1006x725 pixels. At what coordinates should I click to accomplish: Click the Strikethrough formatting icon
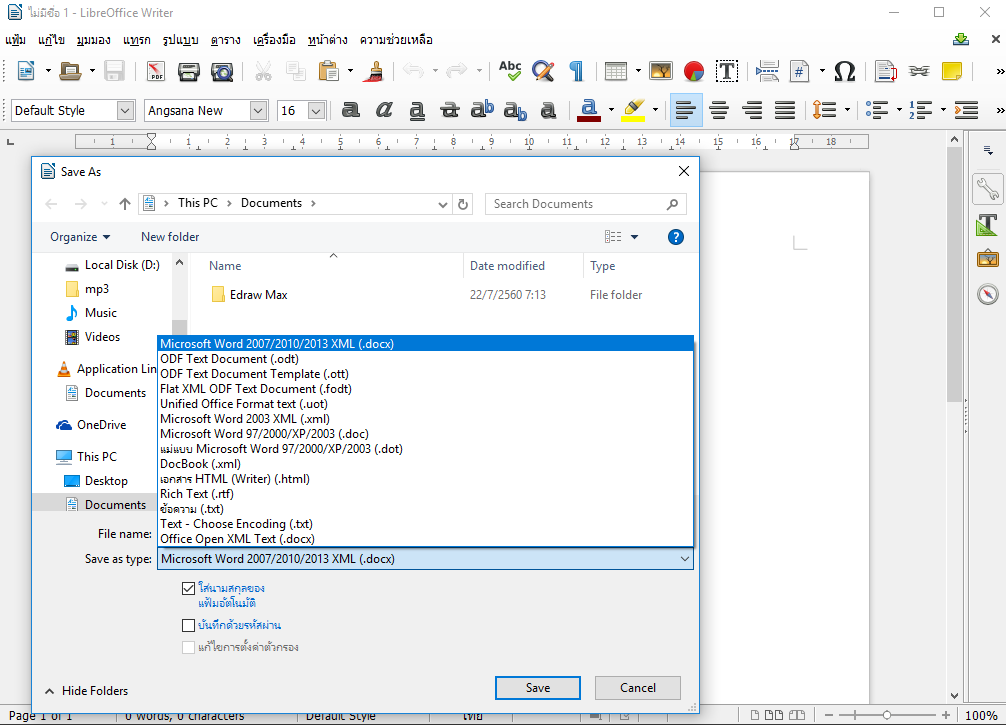pos(450,110)
